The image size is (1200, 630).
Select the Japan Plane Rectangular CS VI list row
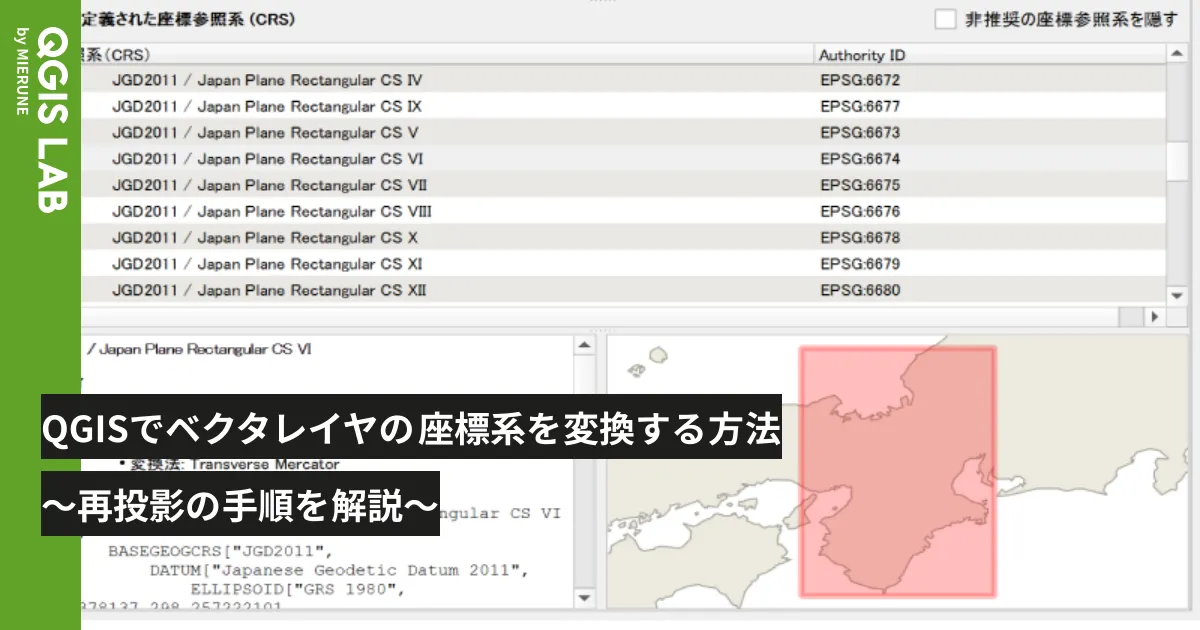coord(624,159)
